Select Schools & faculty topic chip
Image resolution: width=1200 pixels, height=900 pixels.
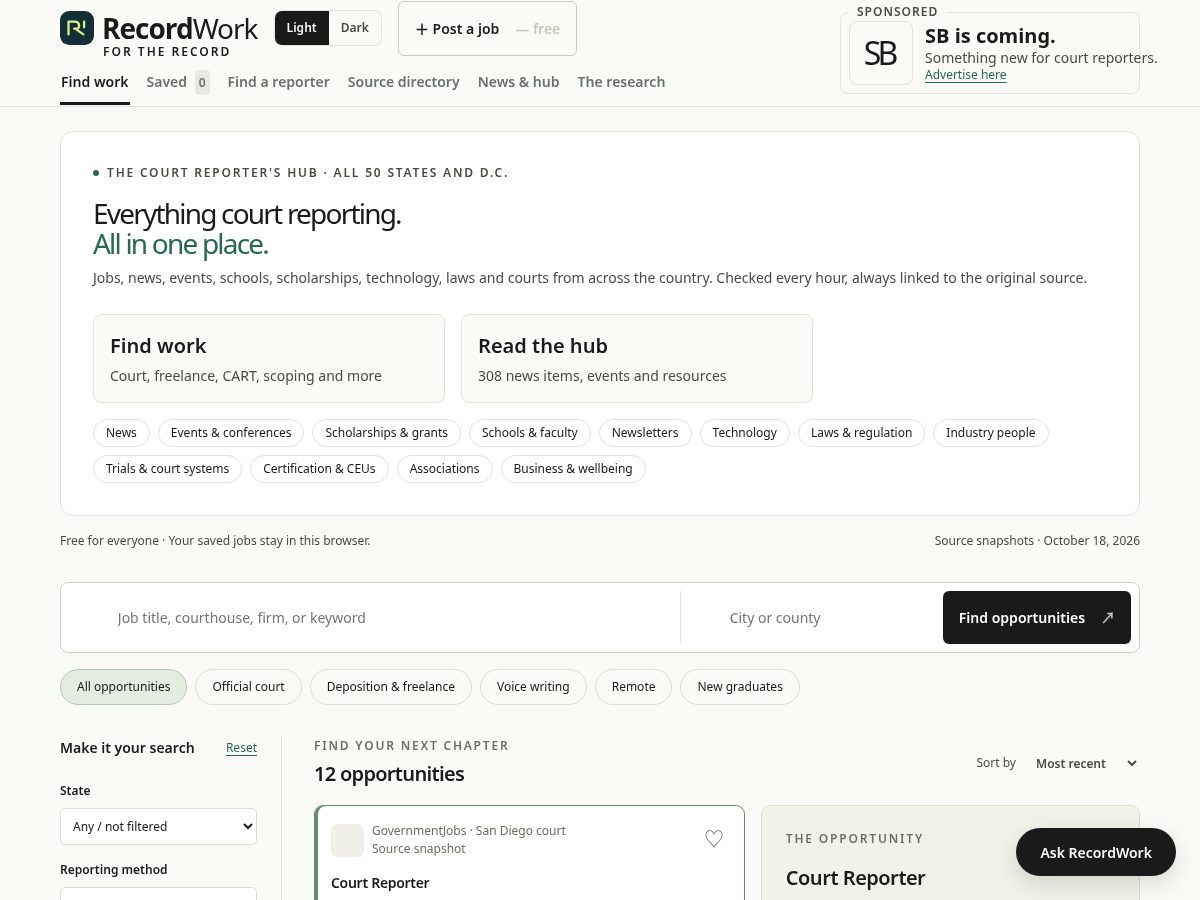(x=530, y=433)
